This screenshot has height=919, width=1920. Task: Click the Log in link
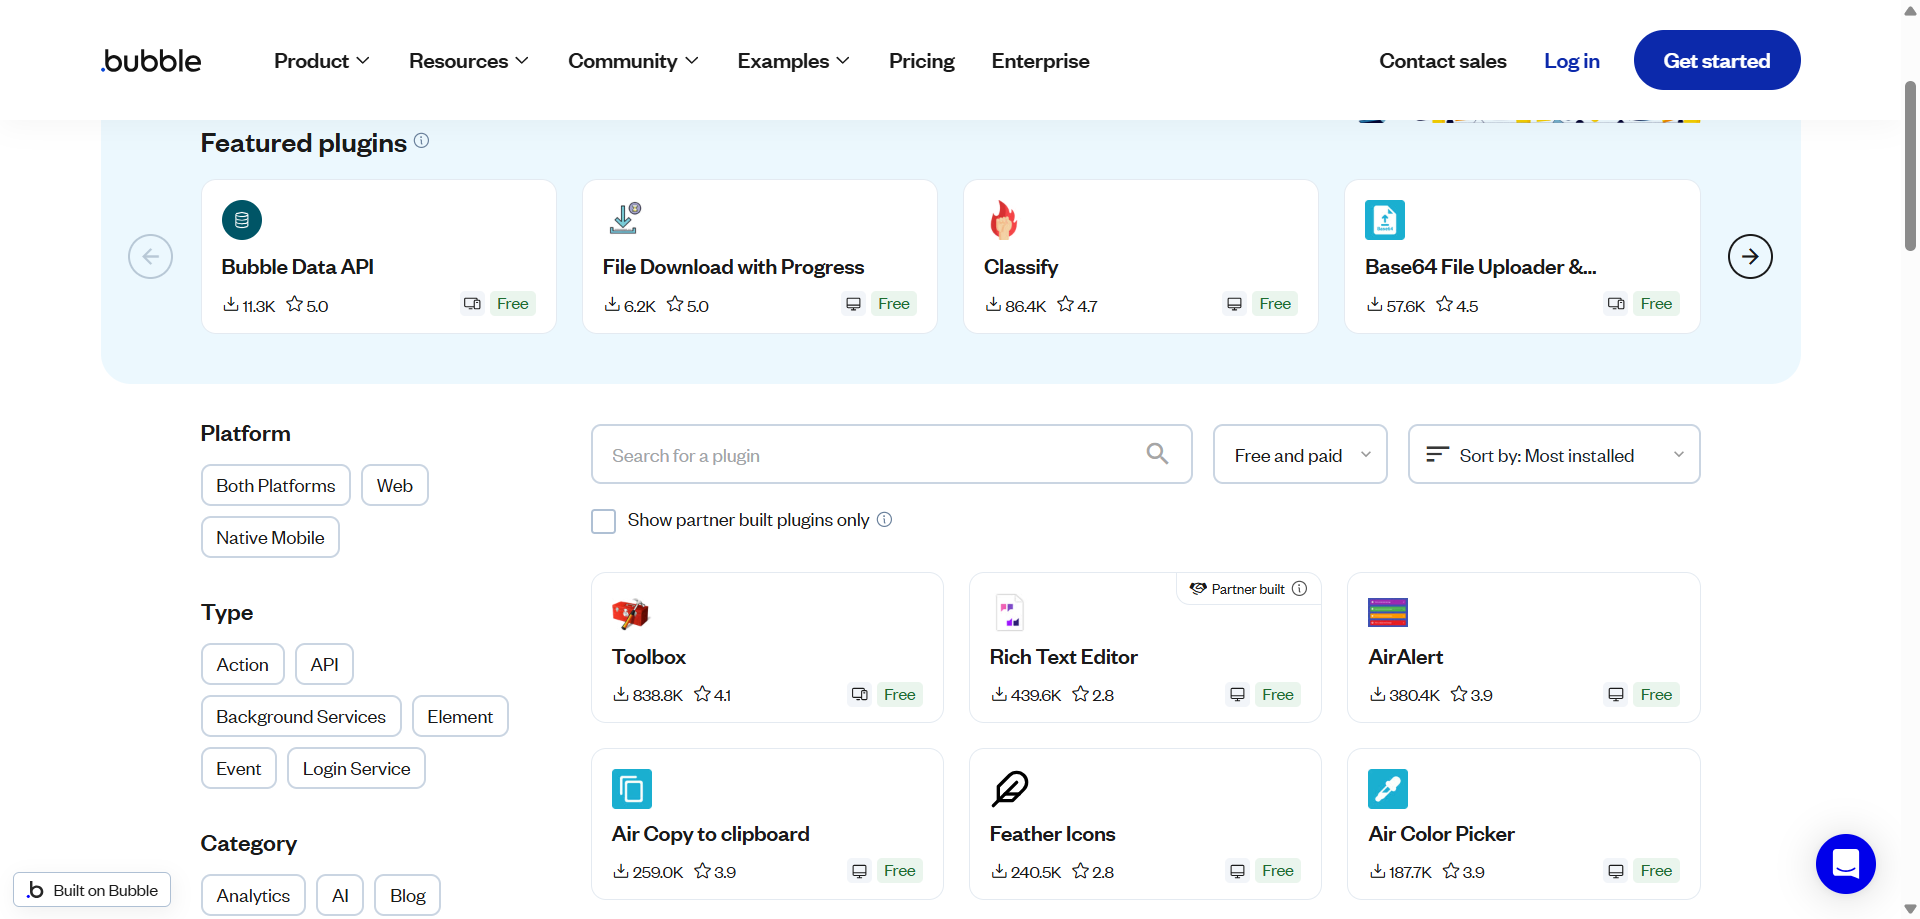pos(1572,61)
